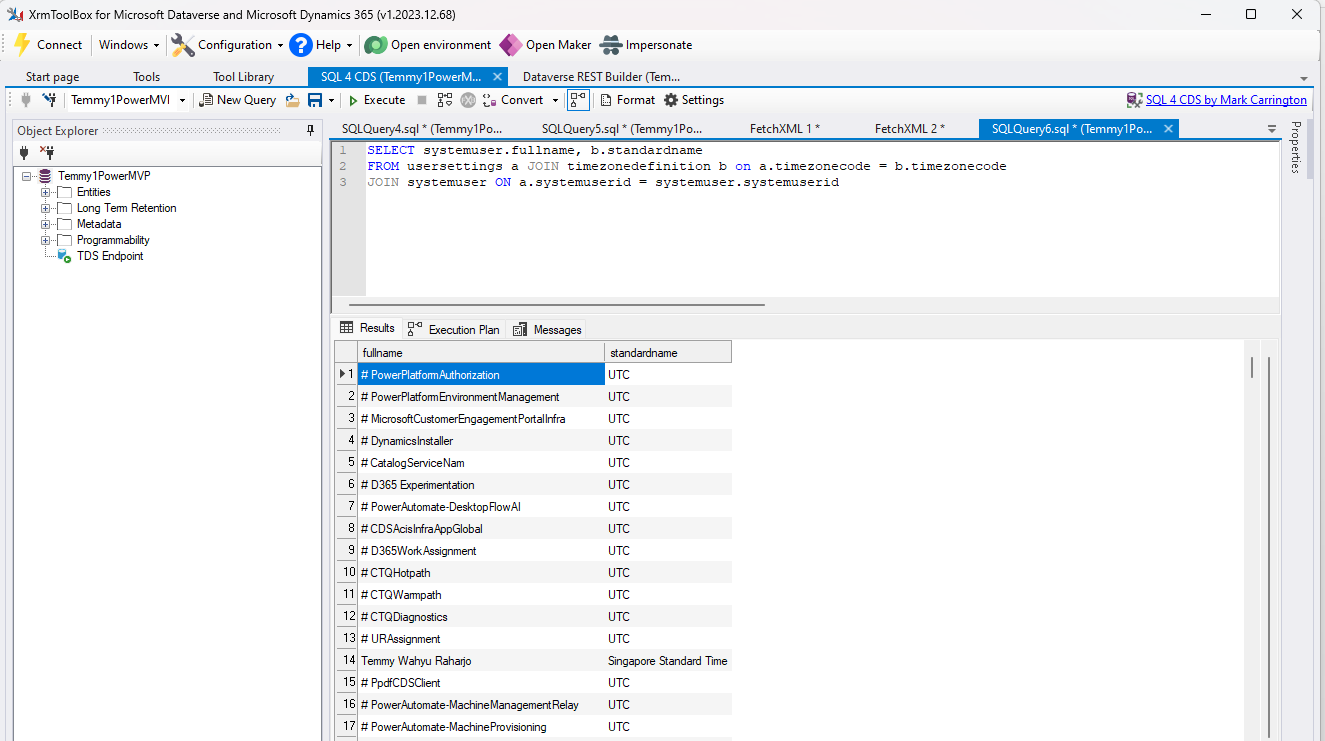Expand the Programmability node

[45, 240]
